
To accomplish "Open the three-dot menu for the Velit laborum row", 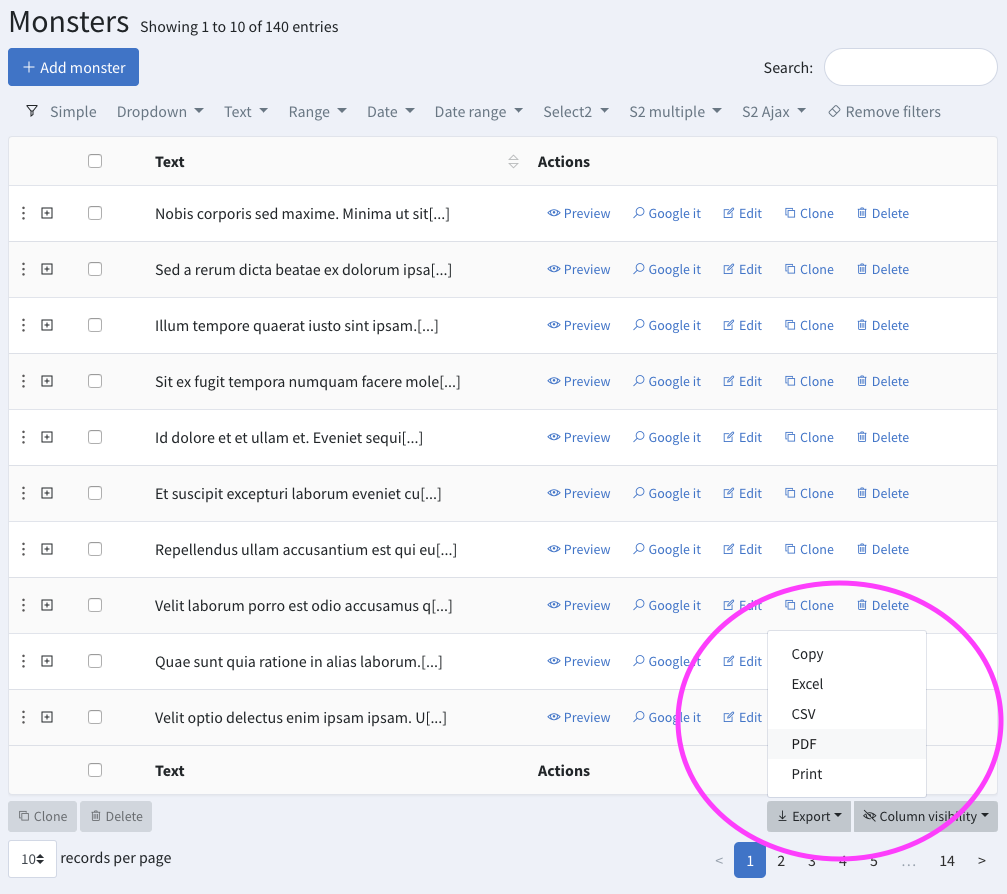I will pyautogui.click(x=24, y=605).
